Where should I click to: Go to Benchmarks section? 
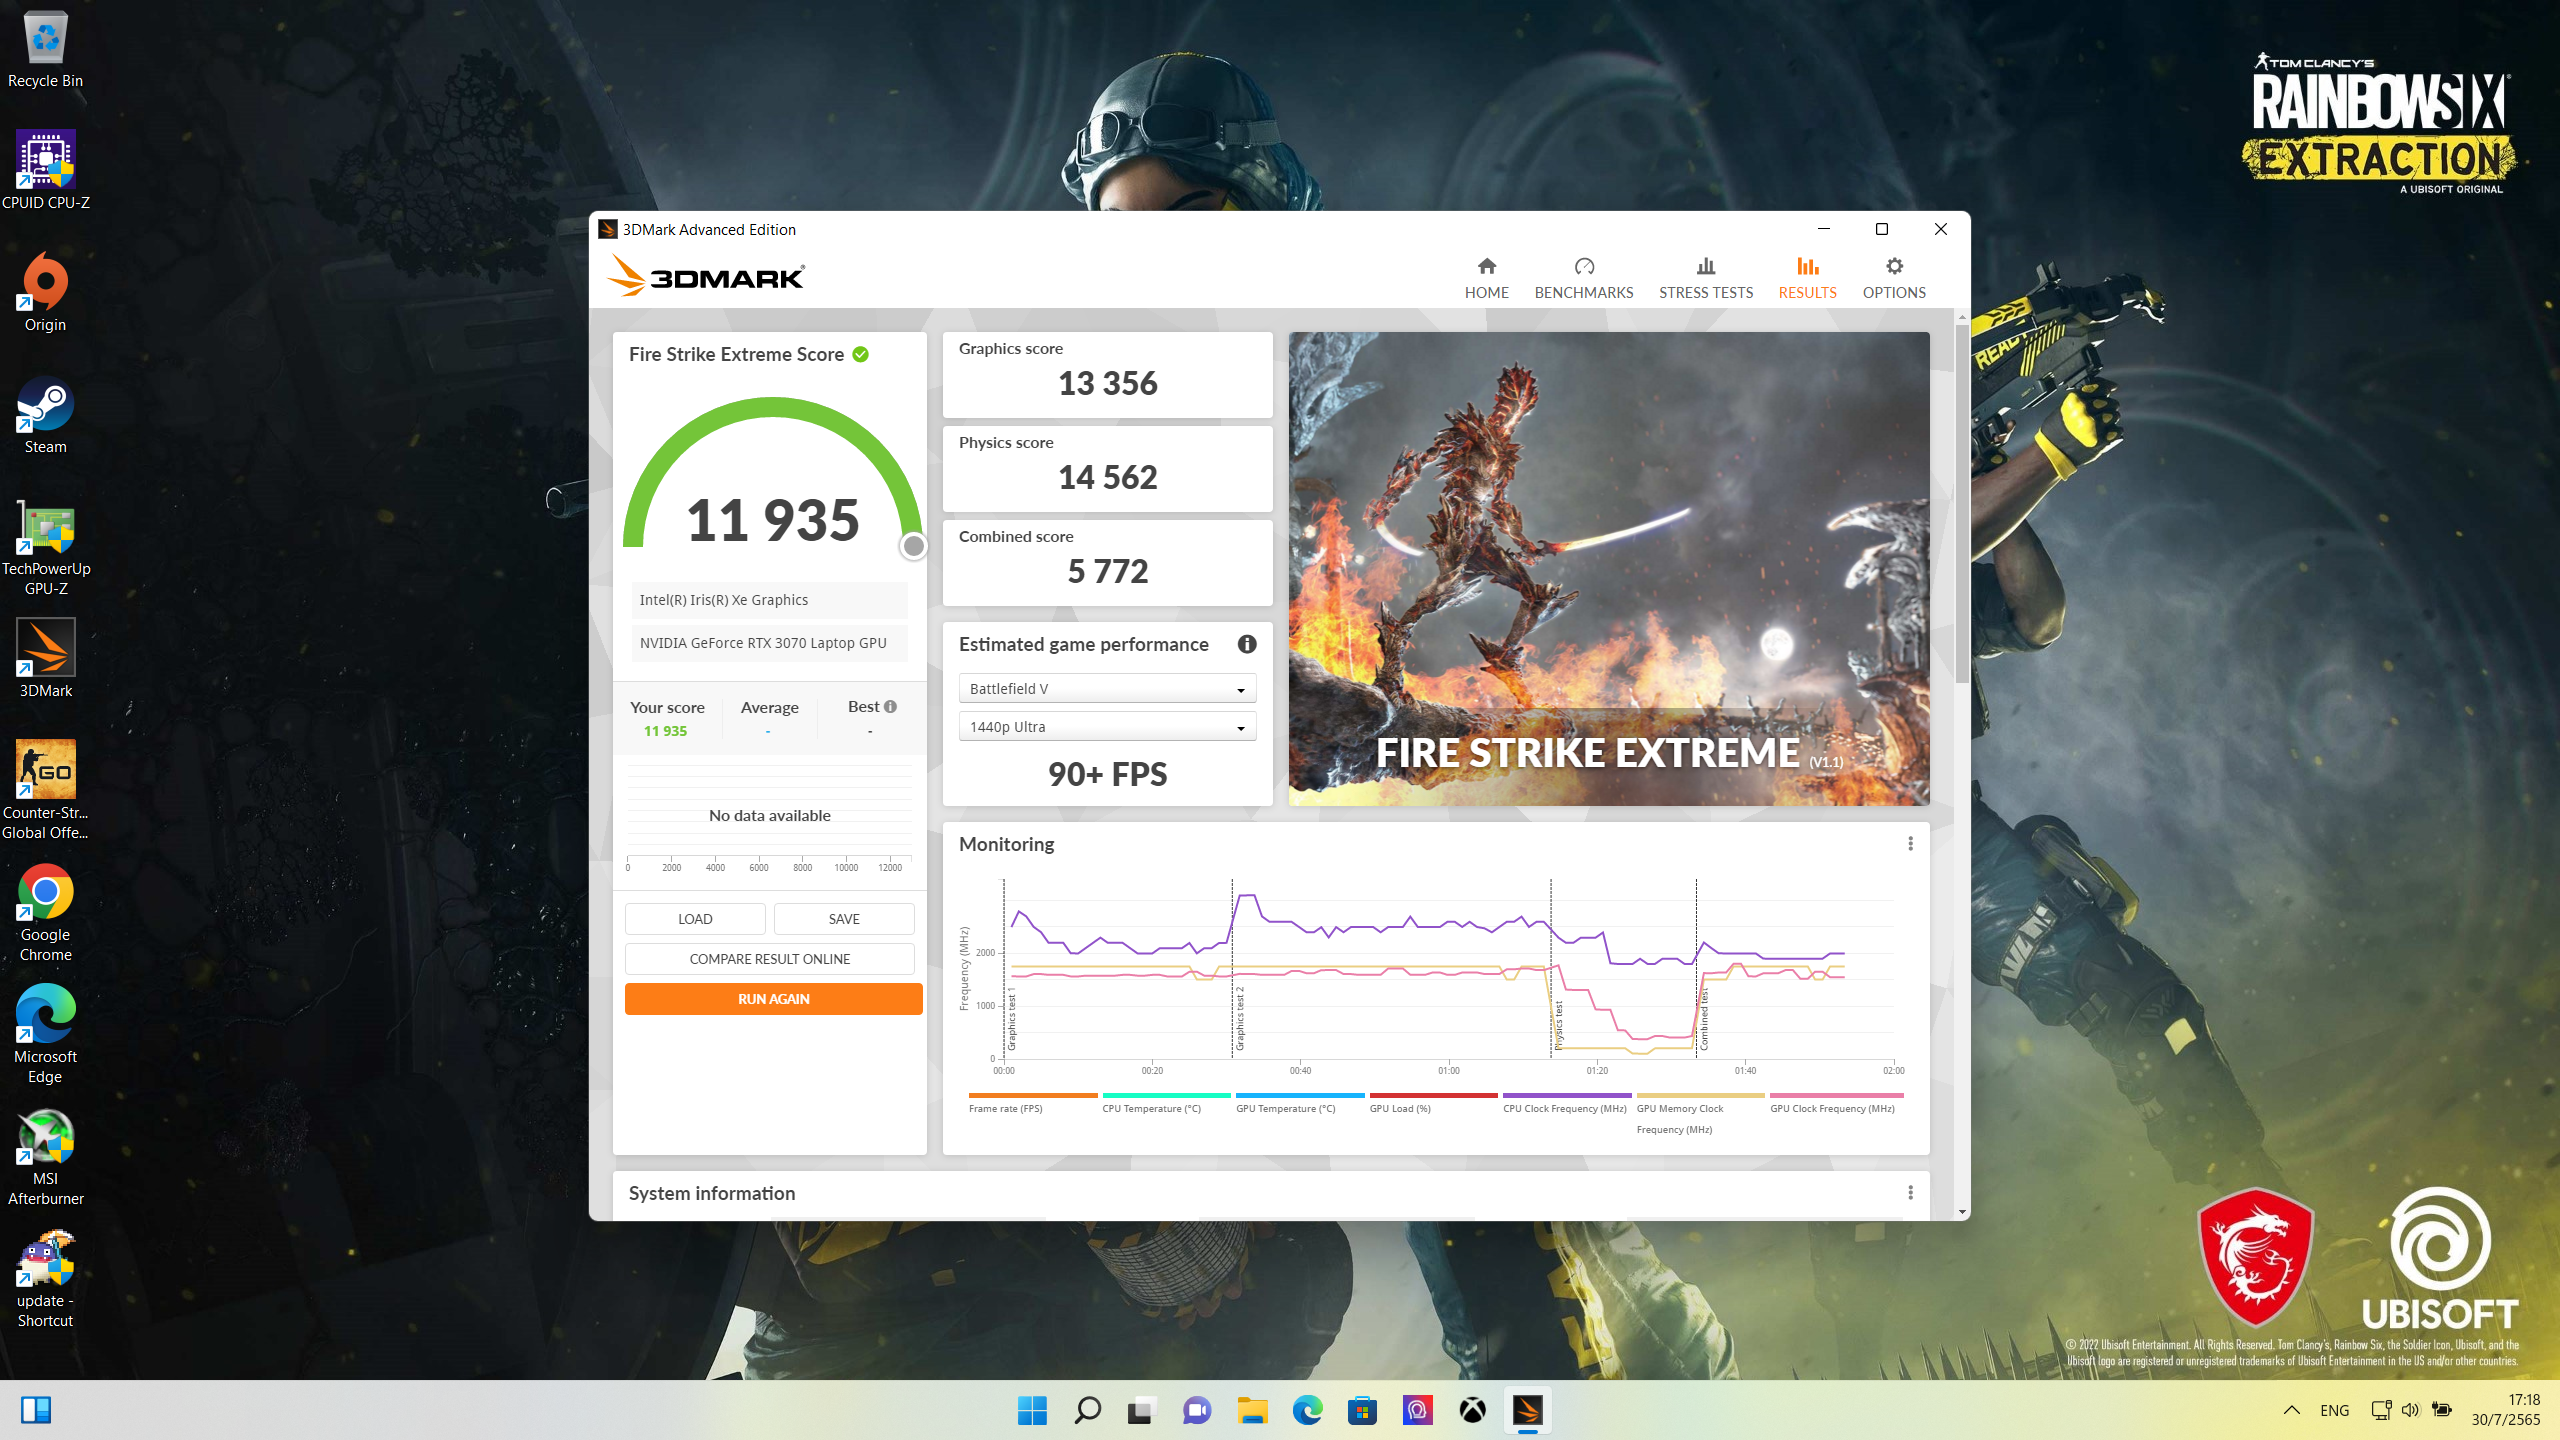[1583, 278]
